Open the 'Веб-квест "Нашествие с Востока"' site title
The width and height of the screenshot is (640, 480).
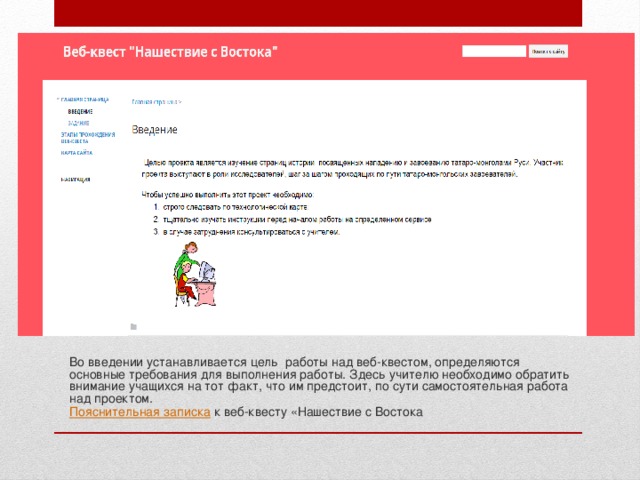[x=171, y=52]
